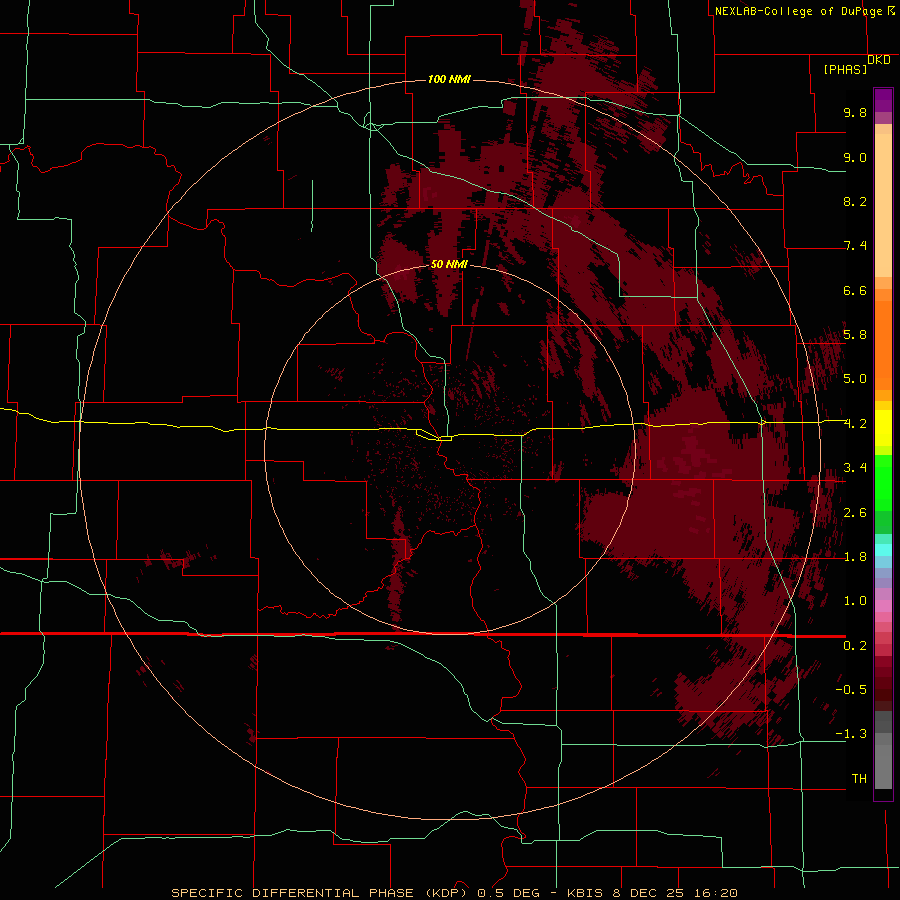Pick the bright green band on the color scale
Image resolution: width=900 pixels, height=900 pixels.
883,482
